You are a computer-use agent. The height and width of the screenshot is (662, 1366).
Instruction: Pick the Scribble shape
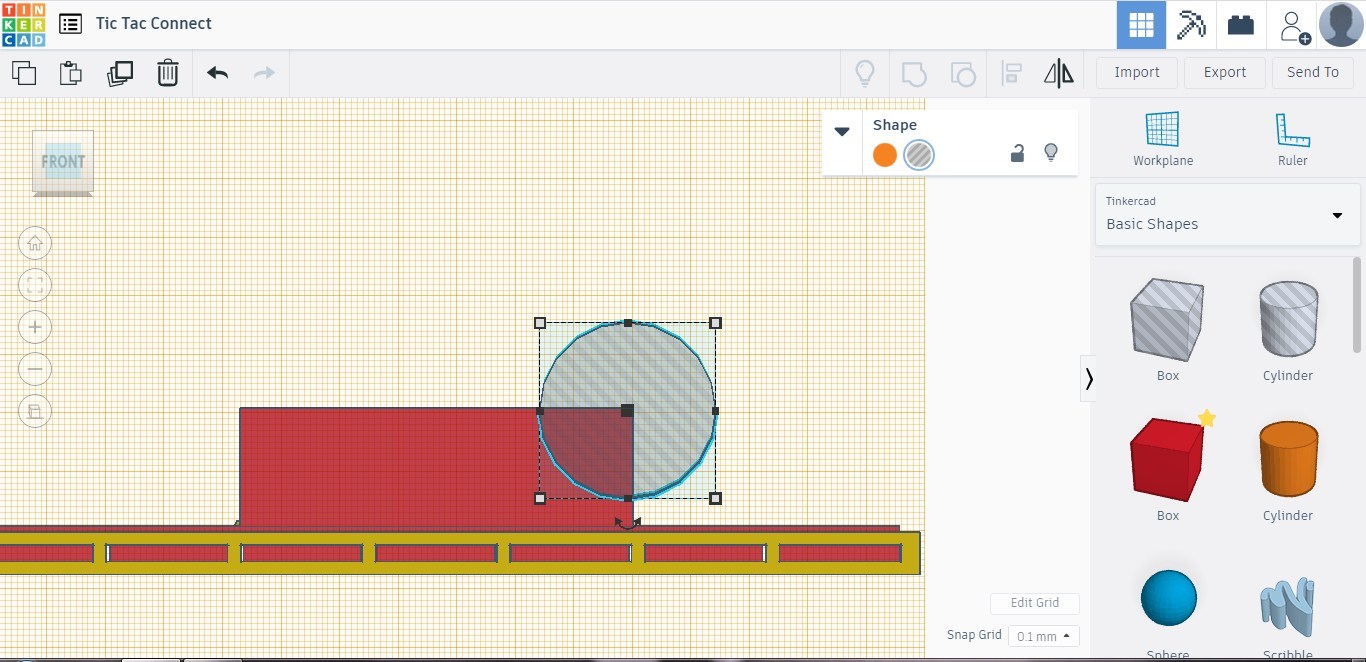pyautogui.click(x=1288, y=608)
